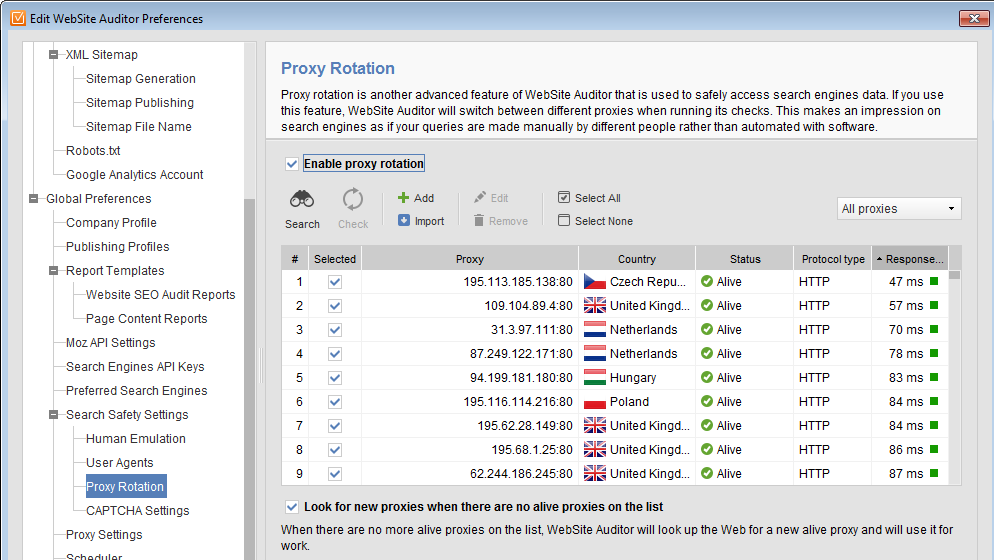Close the Preferences dialog
The image size is (994, 560).
tap(974, 18)
